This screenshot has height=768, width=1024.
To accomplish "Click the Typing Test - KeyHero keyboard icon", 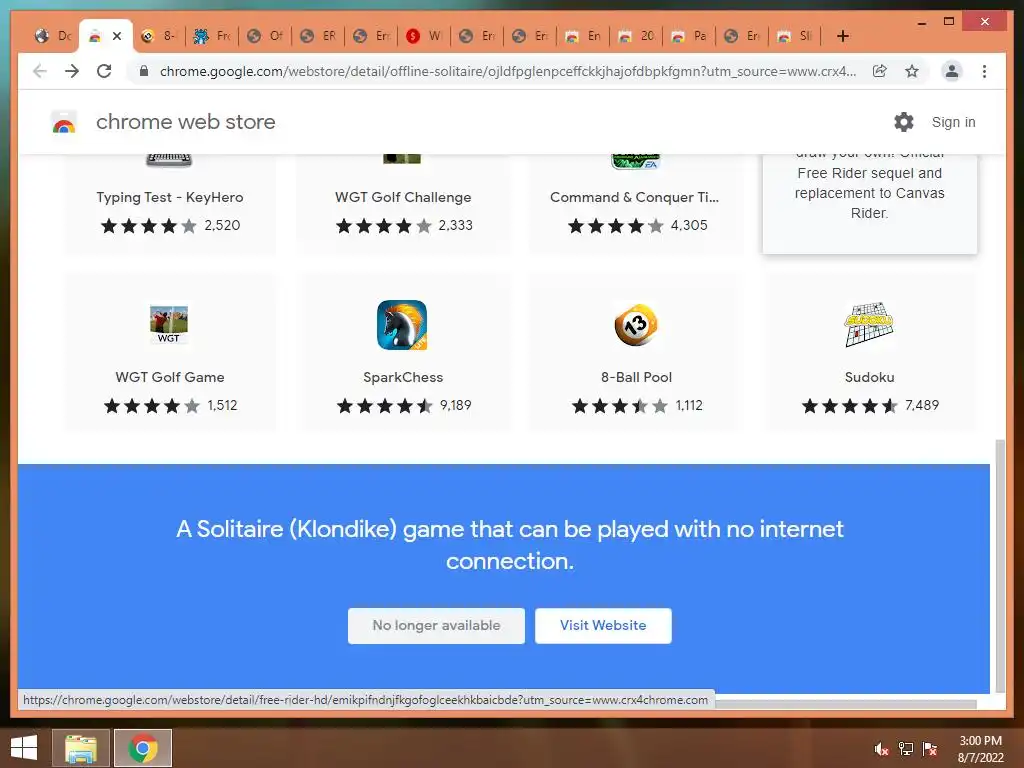I will 168,159.
